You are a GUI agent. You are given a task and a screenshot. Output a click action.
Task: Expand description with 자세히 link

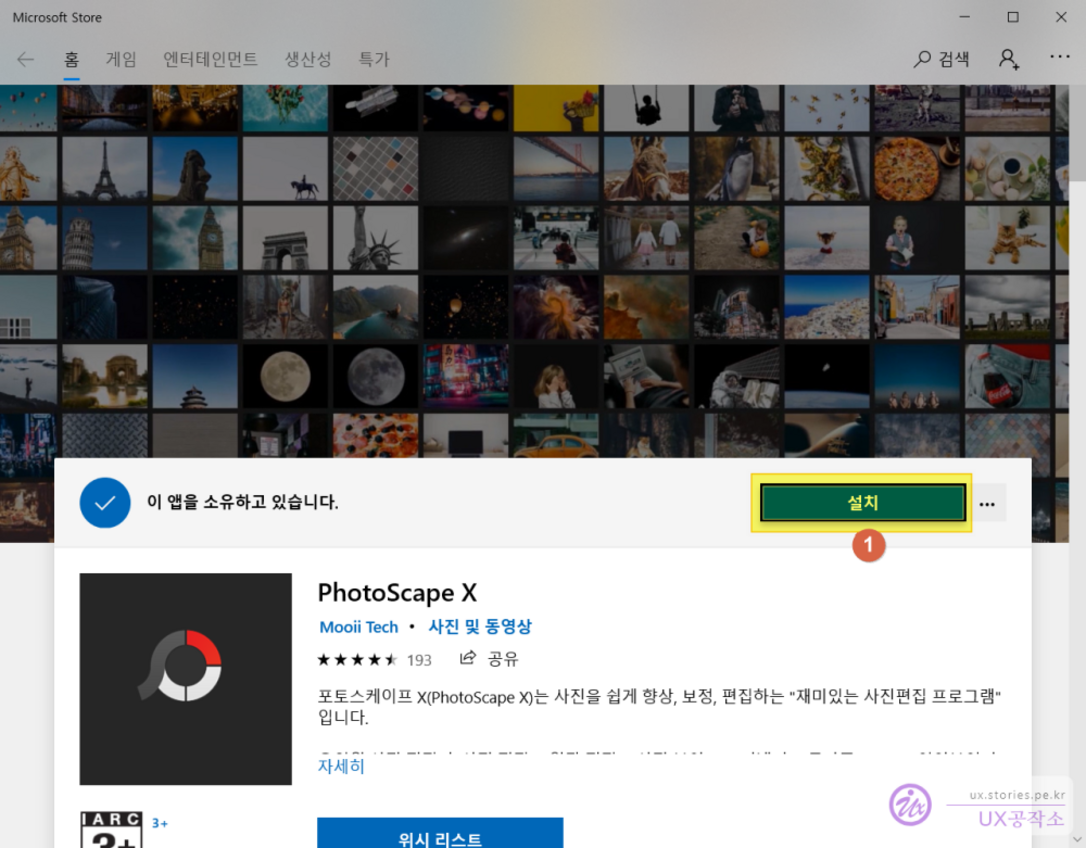click(341, 767)
